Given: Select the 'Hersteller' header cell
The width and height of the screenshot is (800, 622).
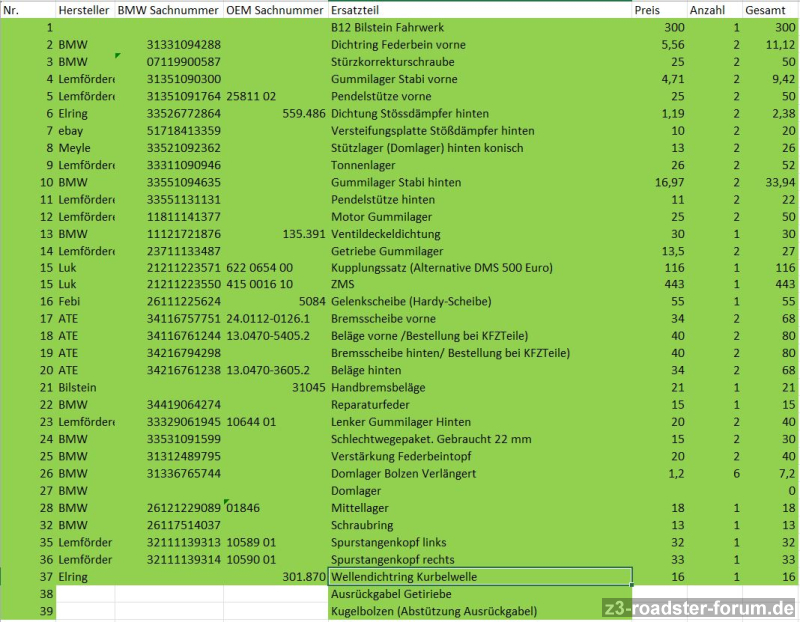Looking at the screenshot, I should 85,10.
